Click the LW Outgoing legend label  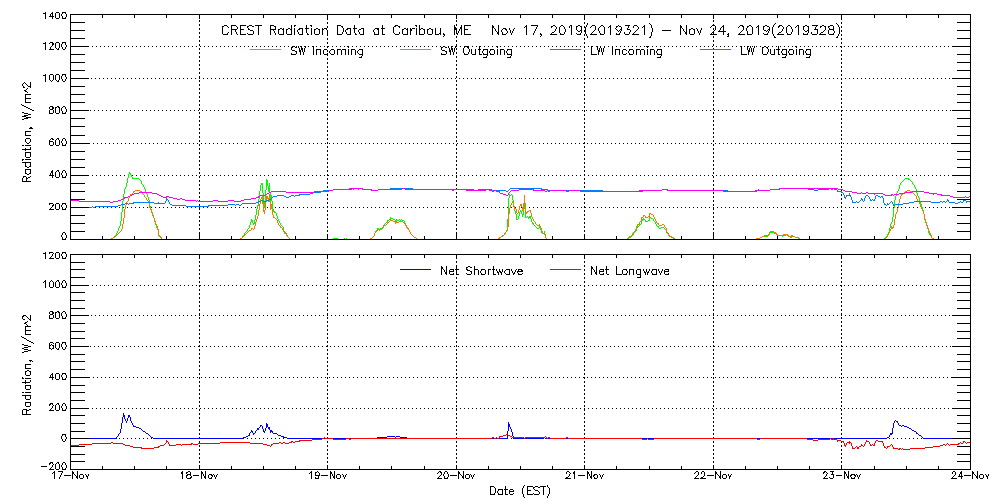(775, 51)
